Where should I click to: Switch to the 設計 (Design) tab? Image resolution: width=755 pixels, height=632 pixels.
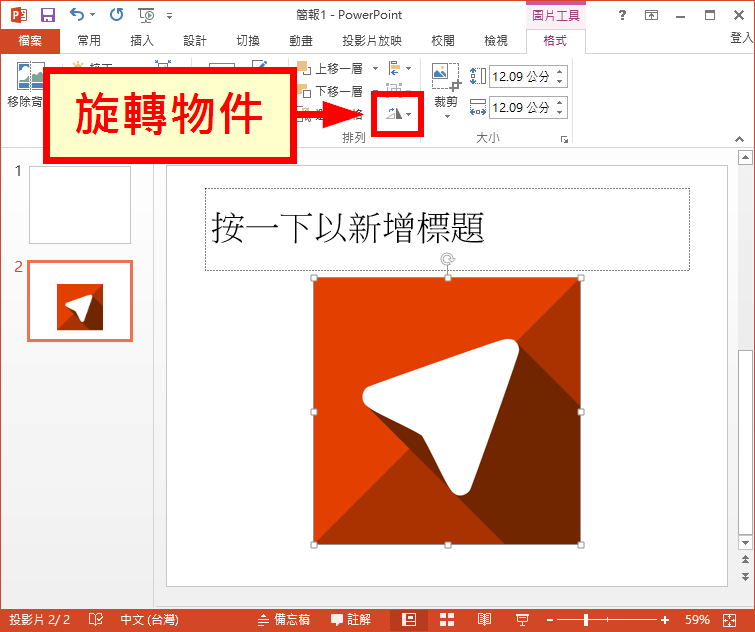(x=195, y=41)
